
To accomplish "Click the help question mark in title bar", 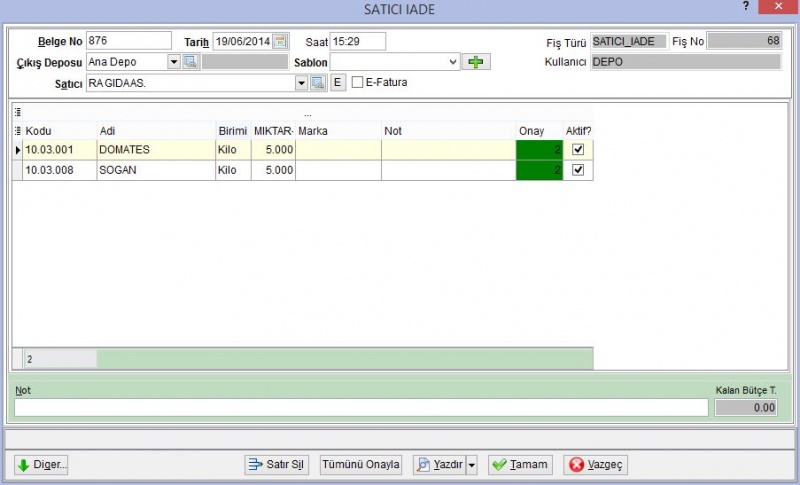I will click(746, 7).
